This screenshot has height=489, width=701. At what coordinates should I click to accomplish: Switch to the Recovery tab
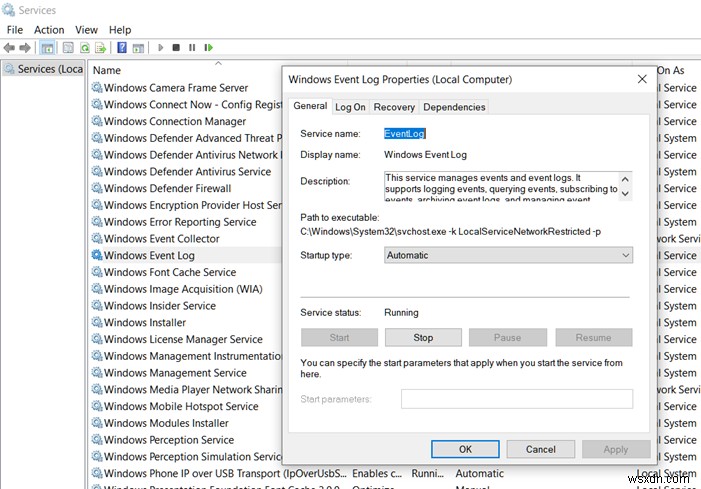tap(394, 107)
